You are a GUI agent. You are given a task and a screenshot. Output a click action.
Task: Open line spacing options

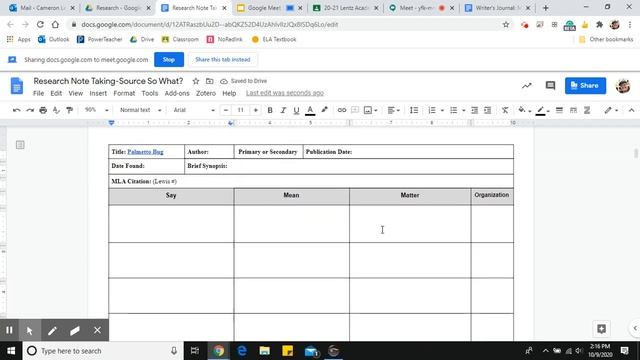(414, 110)
